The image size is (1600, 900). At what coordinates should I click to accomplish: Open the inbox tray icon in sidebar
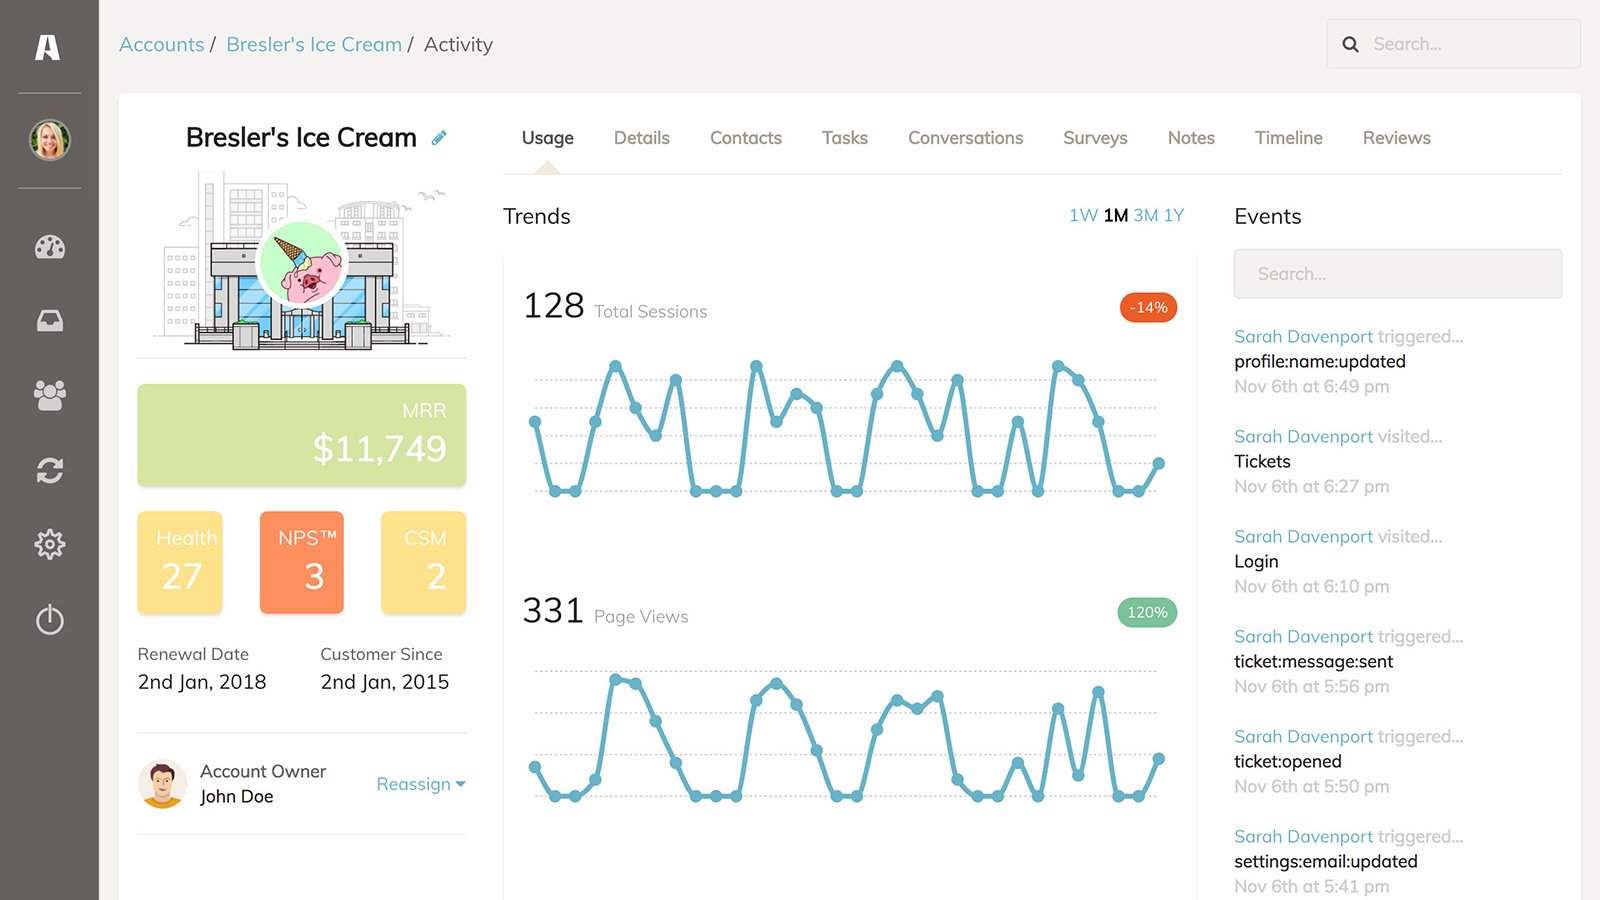click(49, 320)
